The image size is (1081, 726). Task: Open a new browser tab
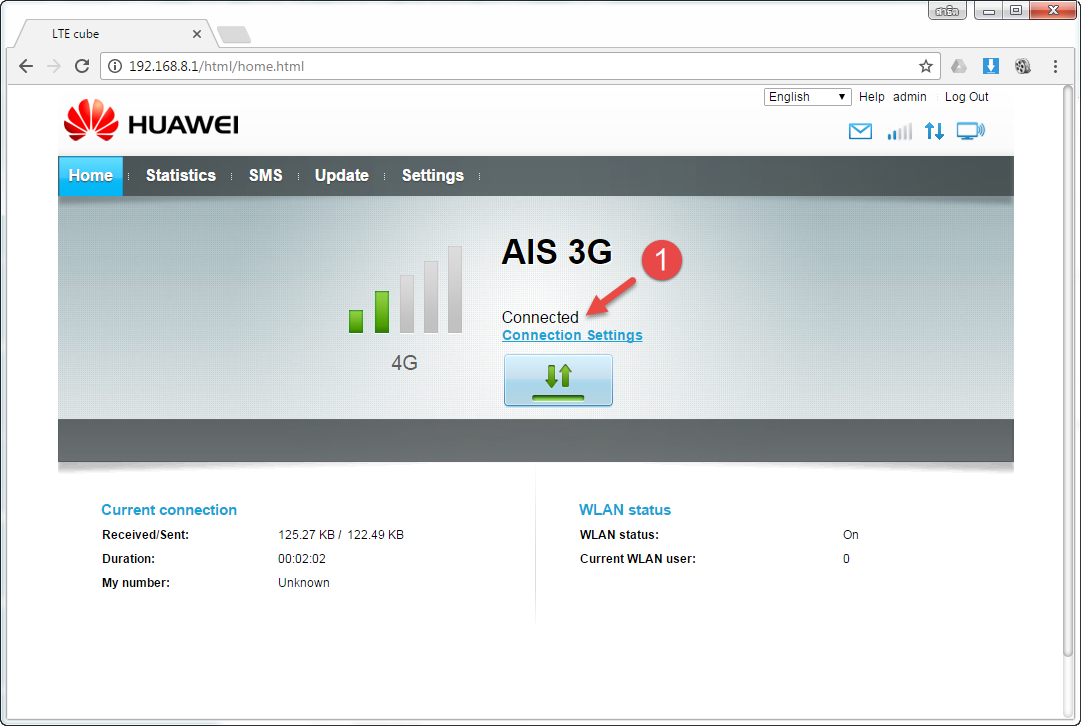[234, 34]
